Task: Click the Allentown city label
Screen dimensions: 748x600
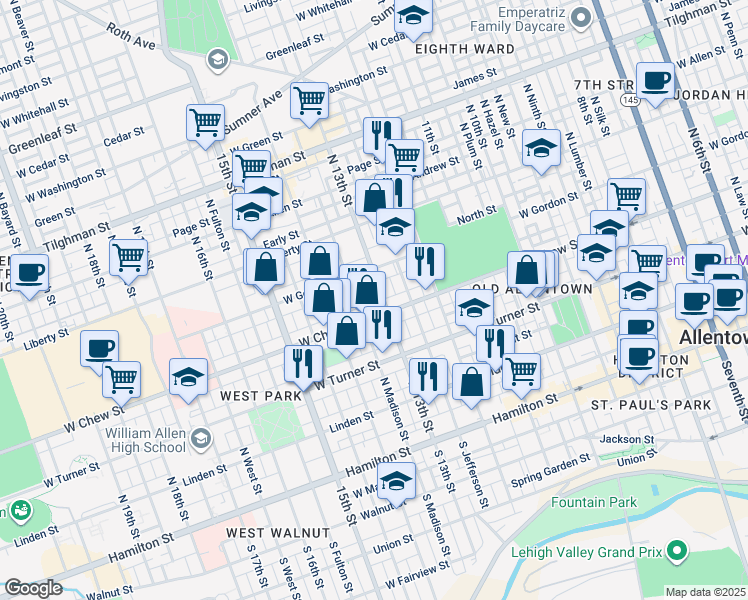Action: pos(713,337)
